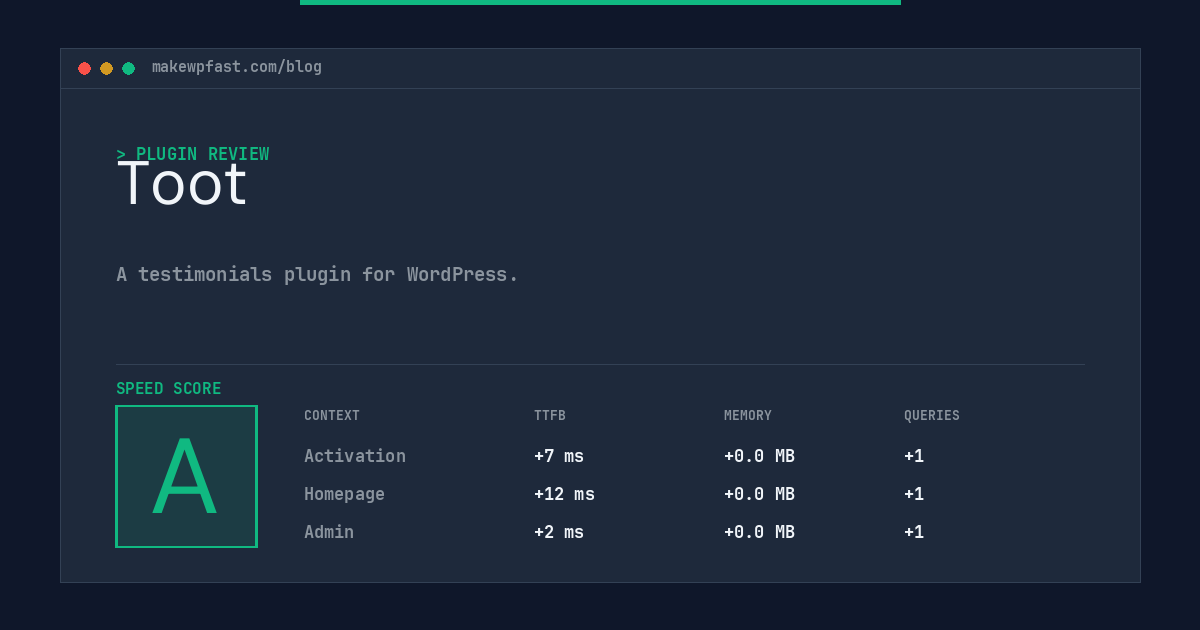Click the SPEED SCORE label
This screenshot has height=630, width=1200.
[x=169, y=388]
